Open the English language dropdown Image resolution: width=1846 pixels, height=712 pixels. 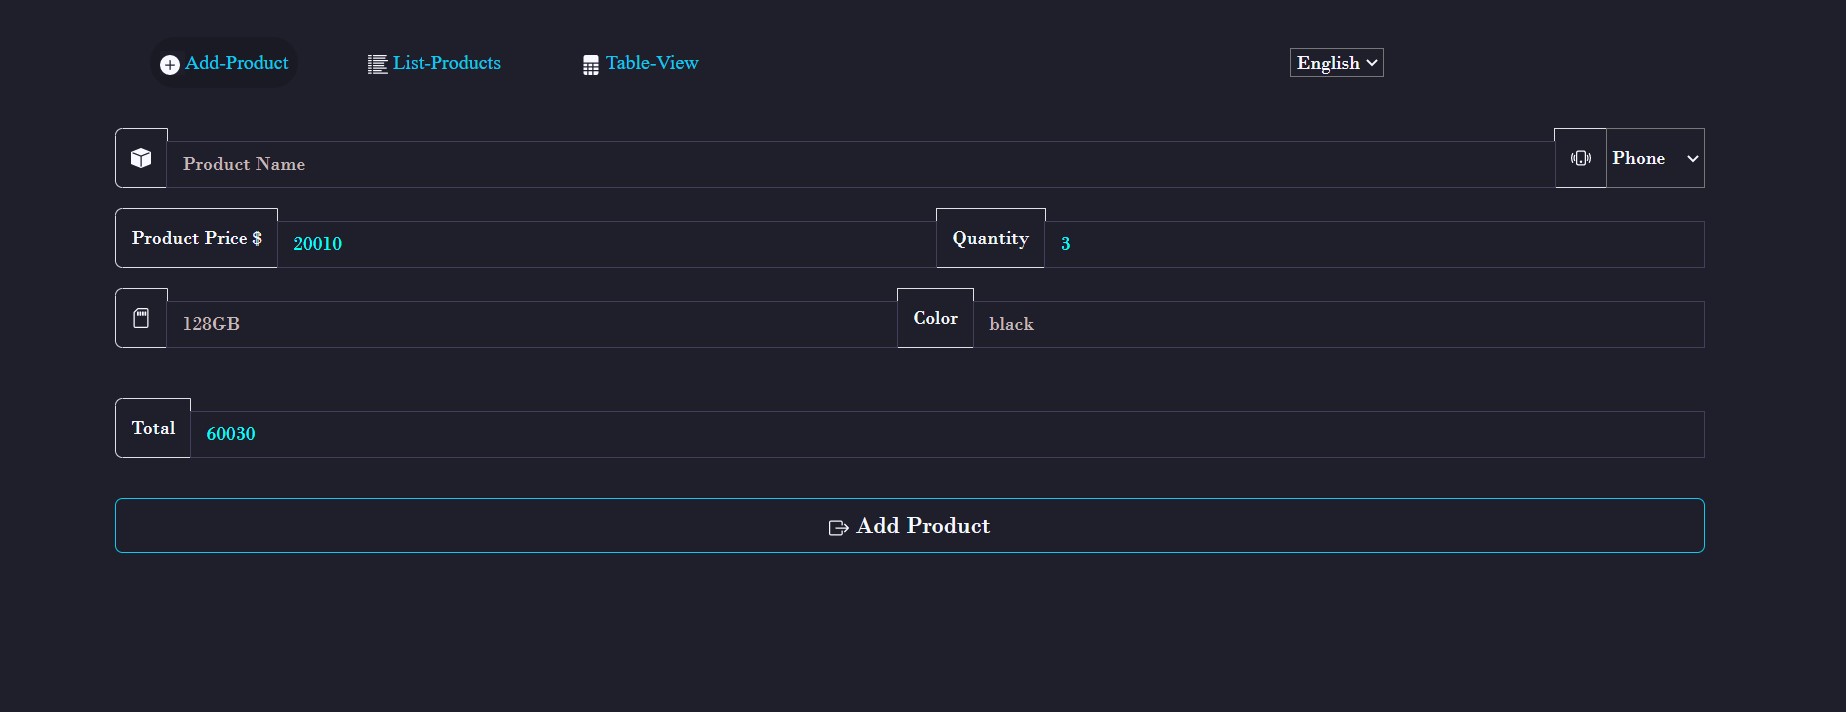coord(1336,63)
